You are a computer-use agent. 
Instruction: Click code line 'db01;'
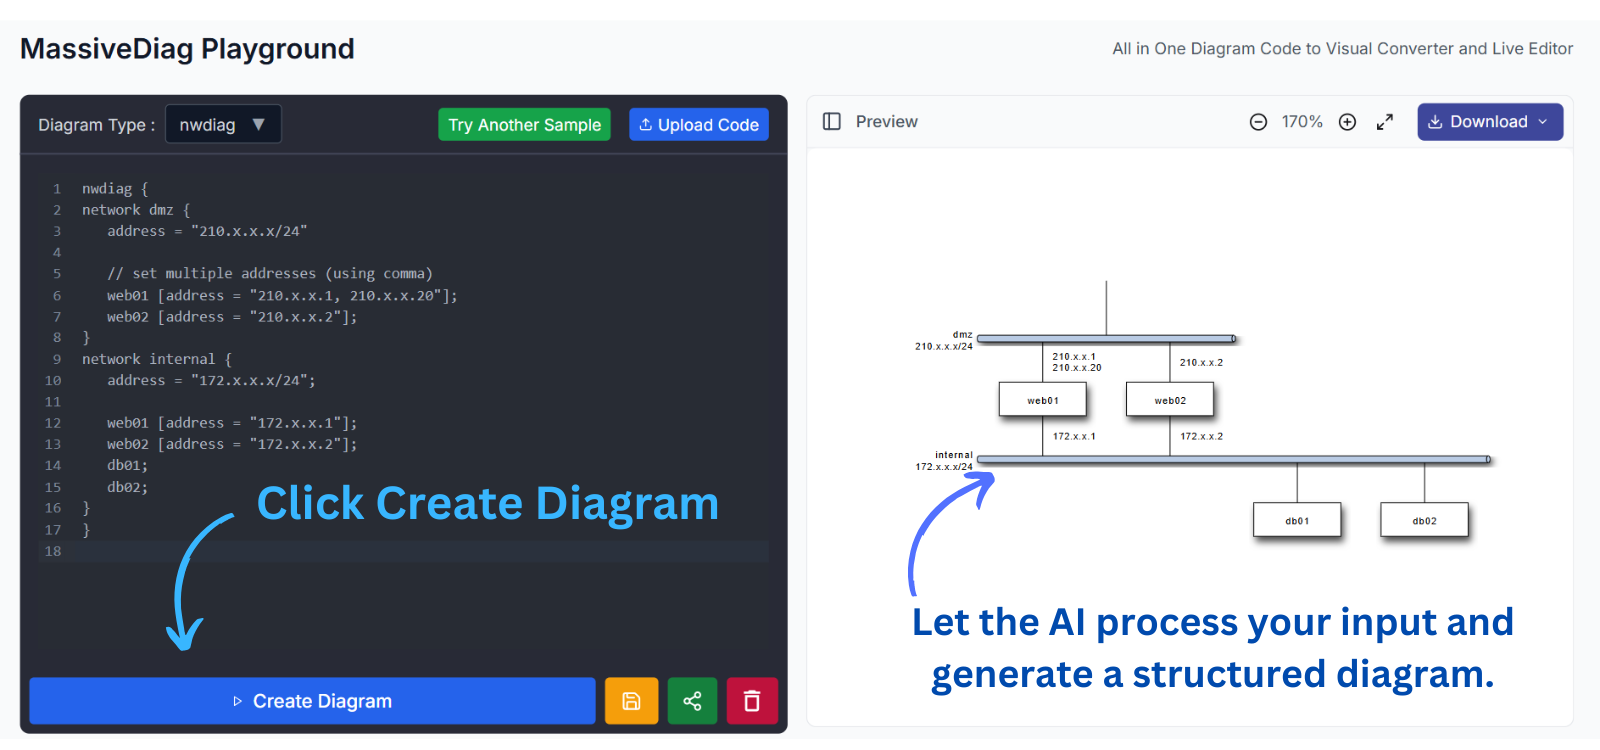pos(128,465)
